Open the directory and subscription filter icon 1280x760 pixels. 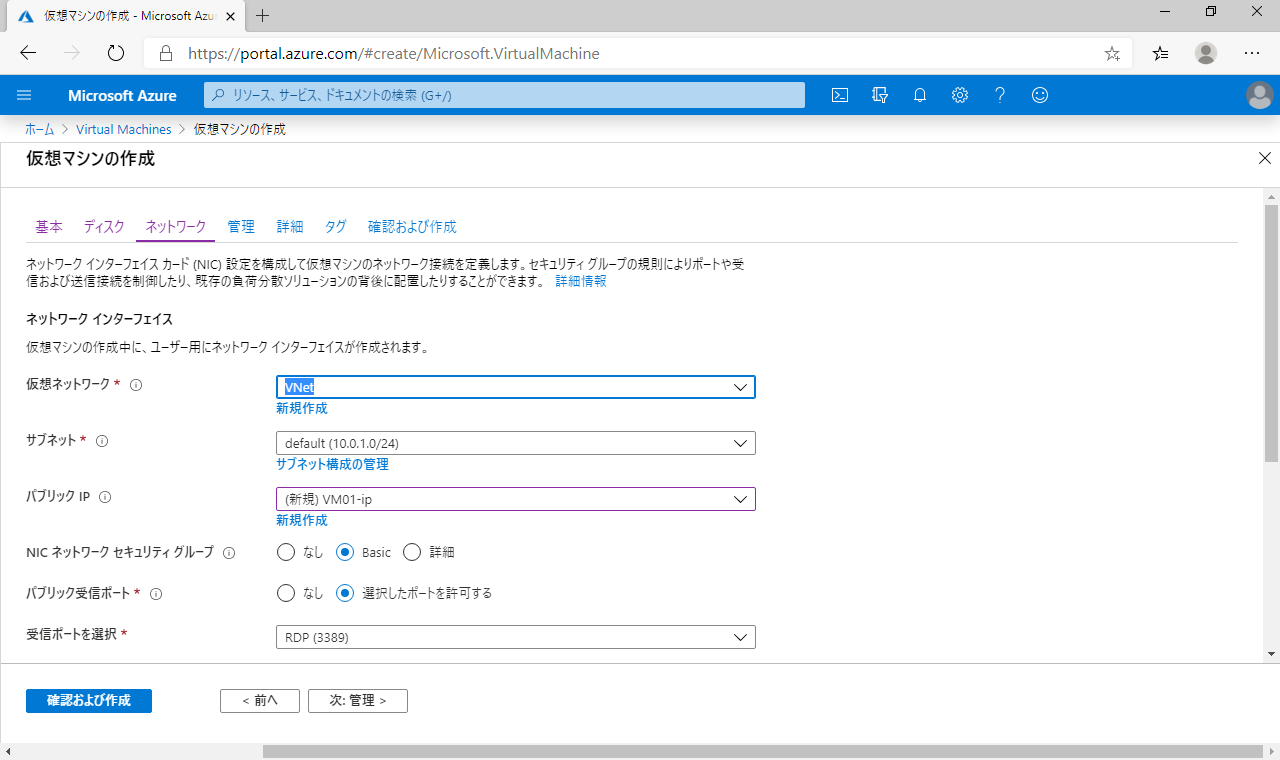(880, 95)
